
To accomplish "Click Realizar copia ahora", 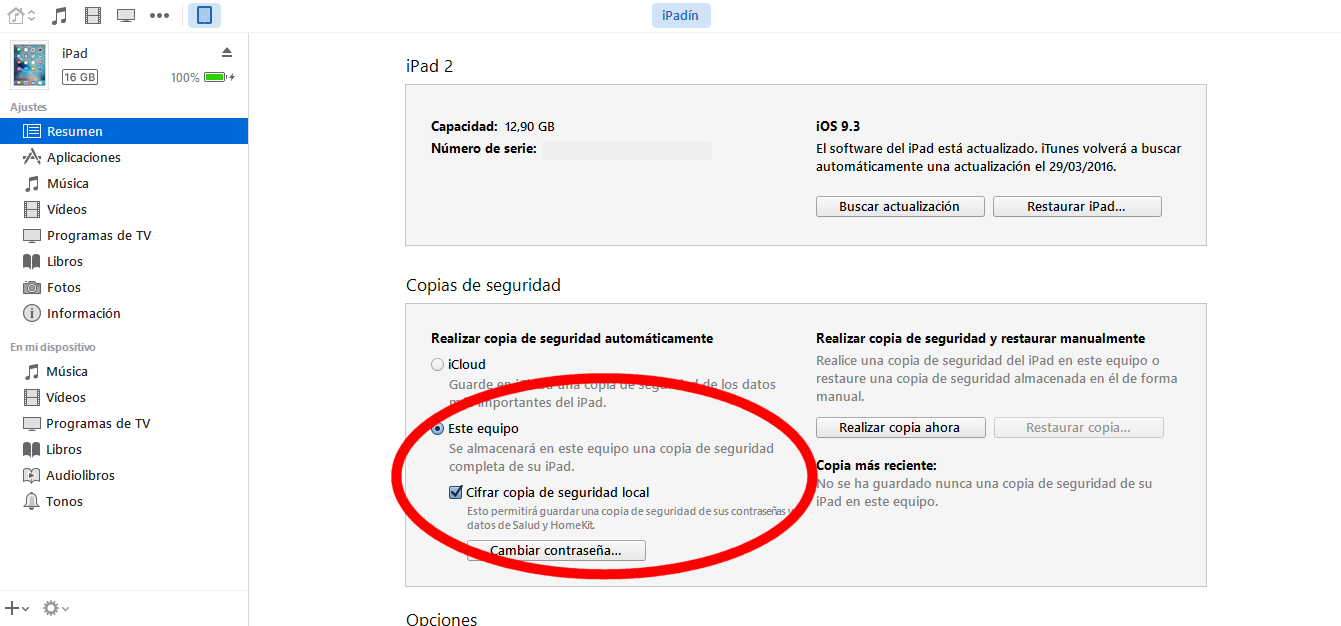I will (900, 427).
